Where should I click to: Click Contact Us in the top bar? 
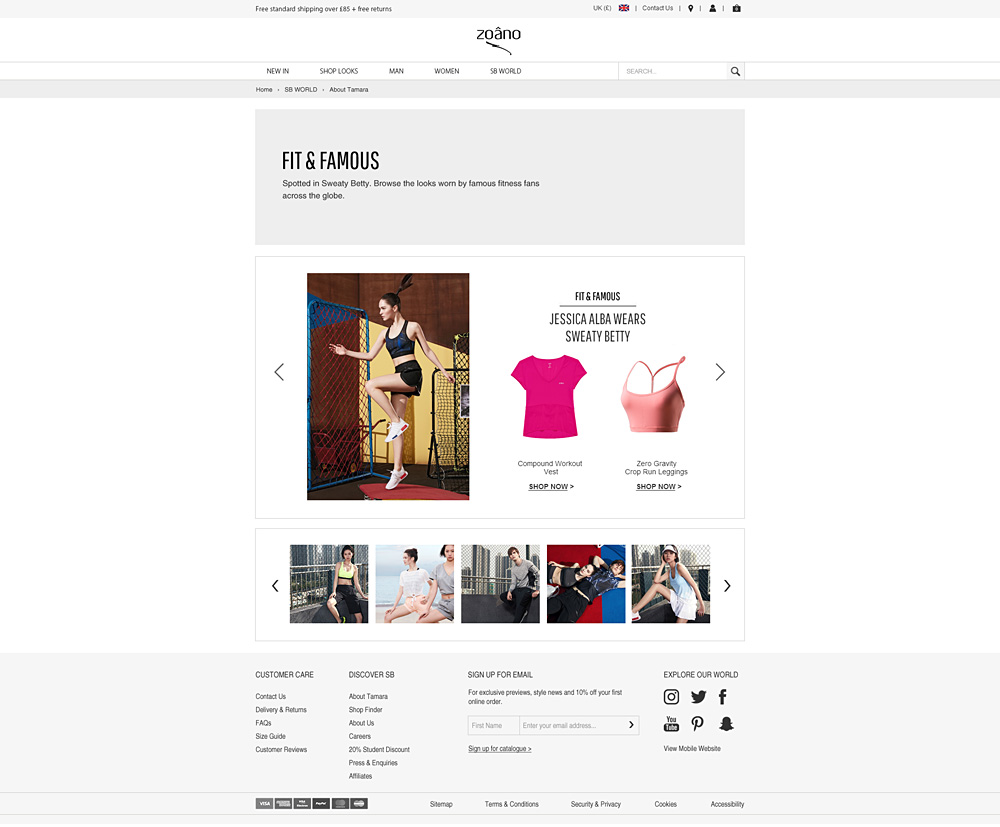tap(658, 8)
